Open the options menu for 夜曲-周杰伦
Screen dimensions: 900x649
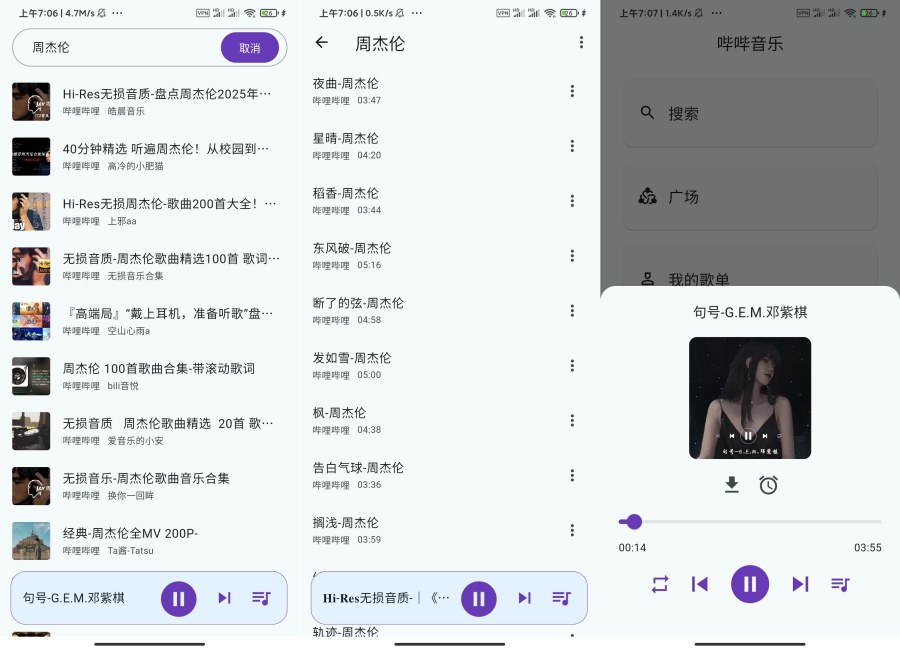572,91
